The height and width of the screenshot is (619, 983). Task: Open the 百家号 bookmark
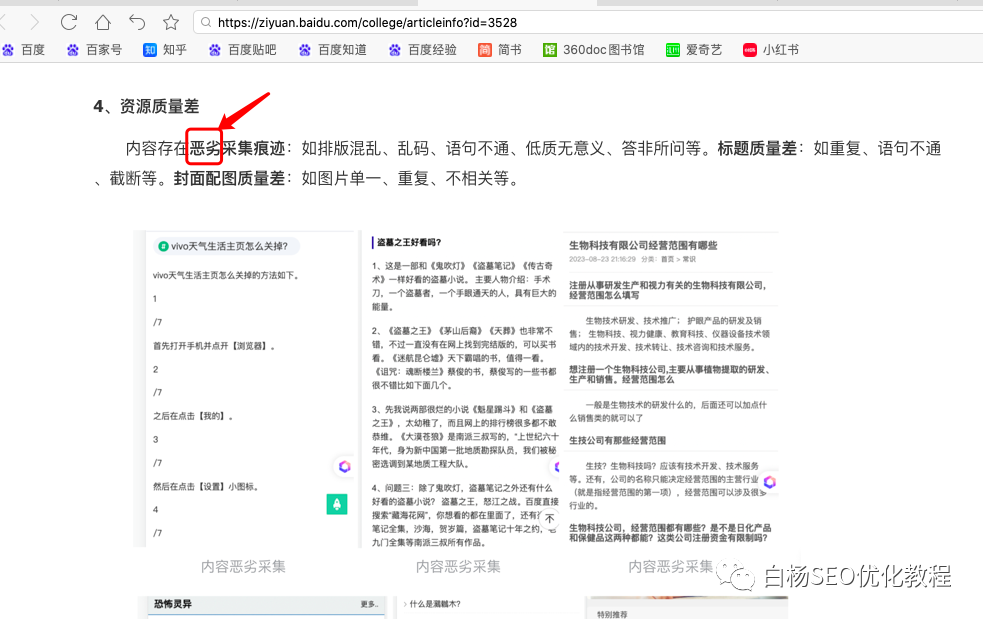coord(95,48)
